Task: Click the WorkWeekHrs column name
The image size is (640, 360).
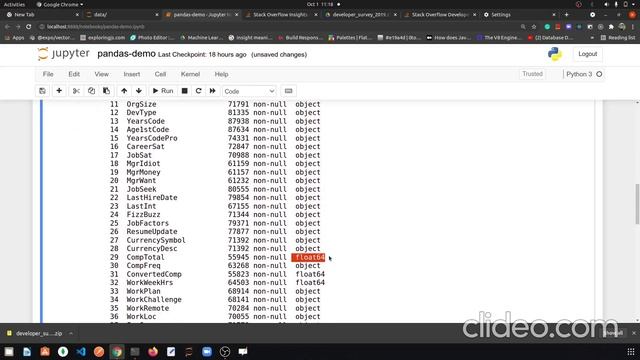Action: [x=150, y=282]
